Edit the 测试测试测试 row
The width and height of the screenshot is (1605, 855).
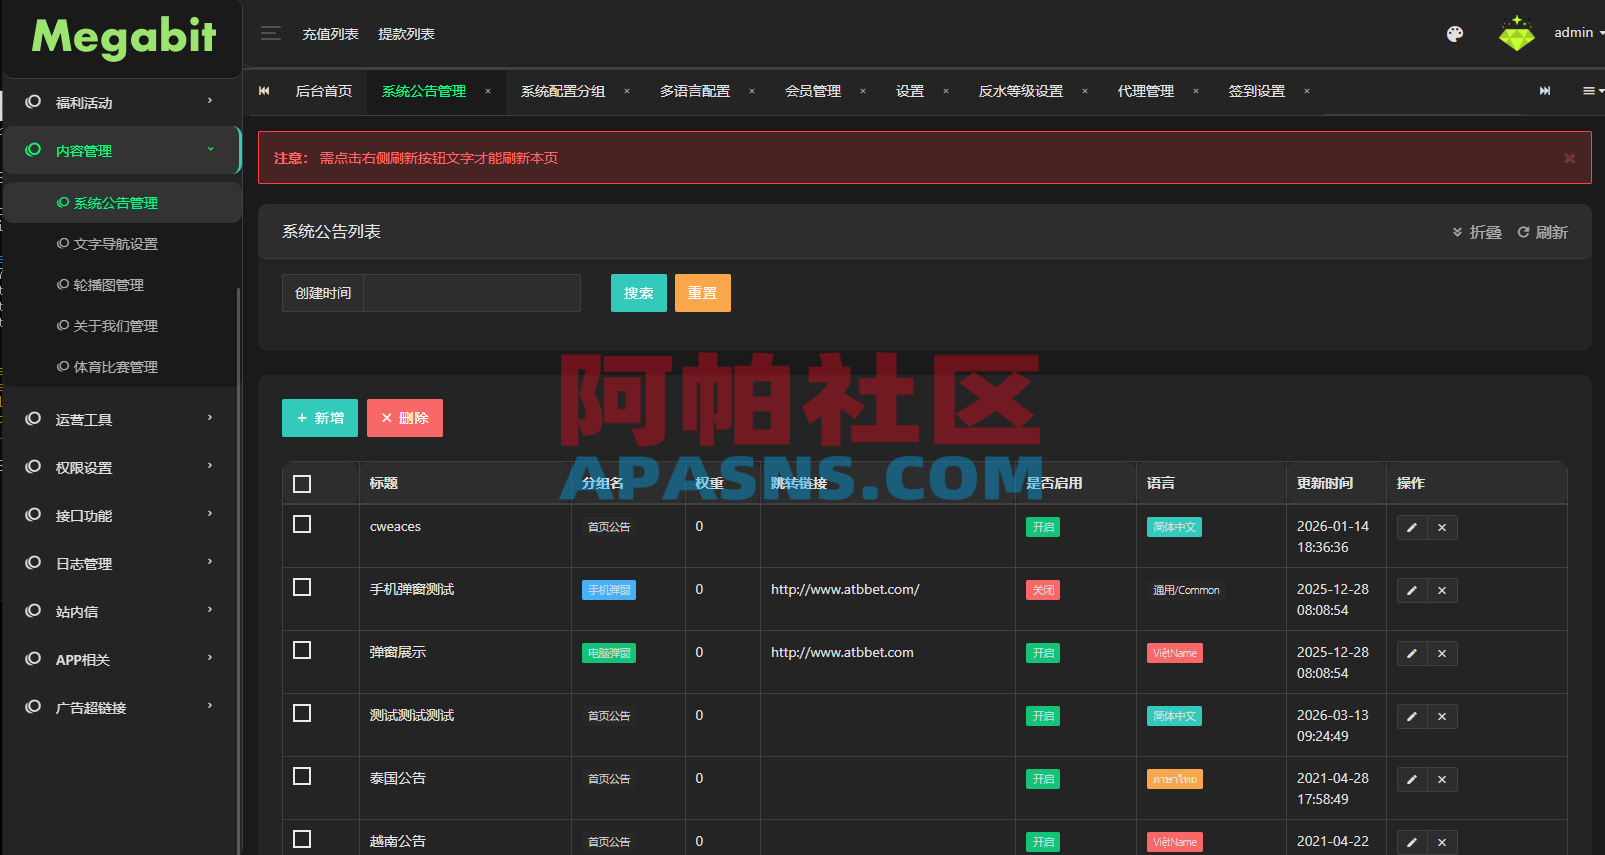[x=1412, y=717]
